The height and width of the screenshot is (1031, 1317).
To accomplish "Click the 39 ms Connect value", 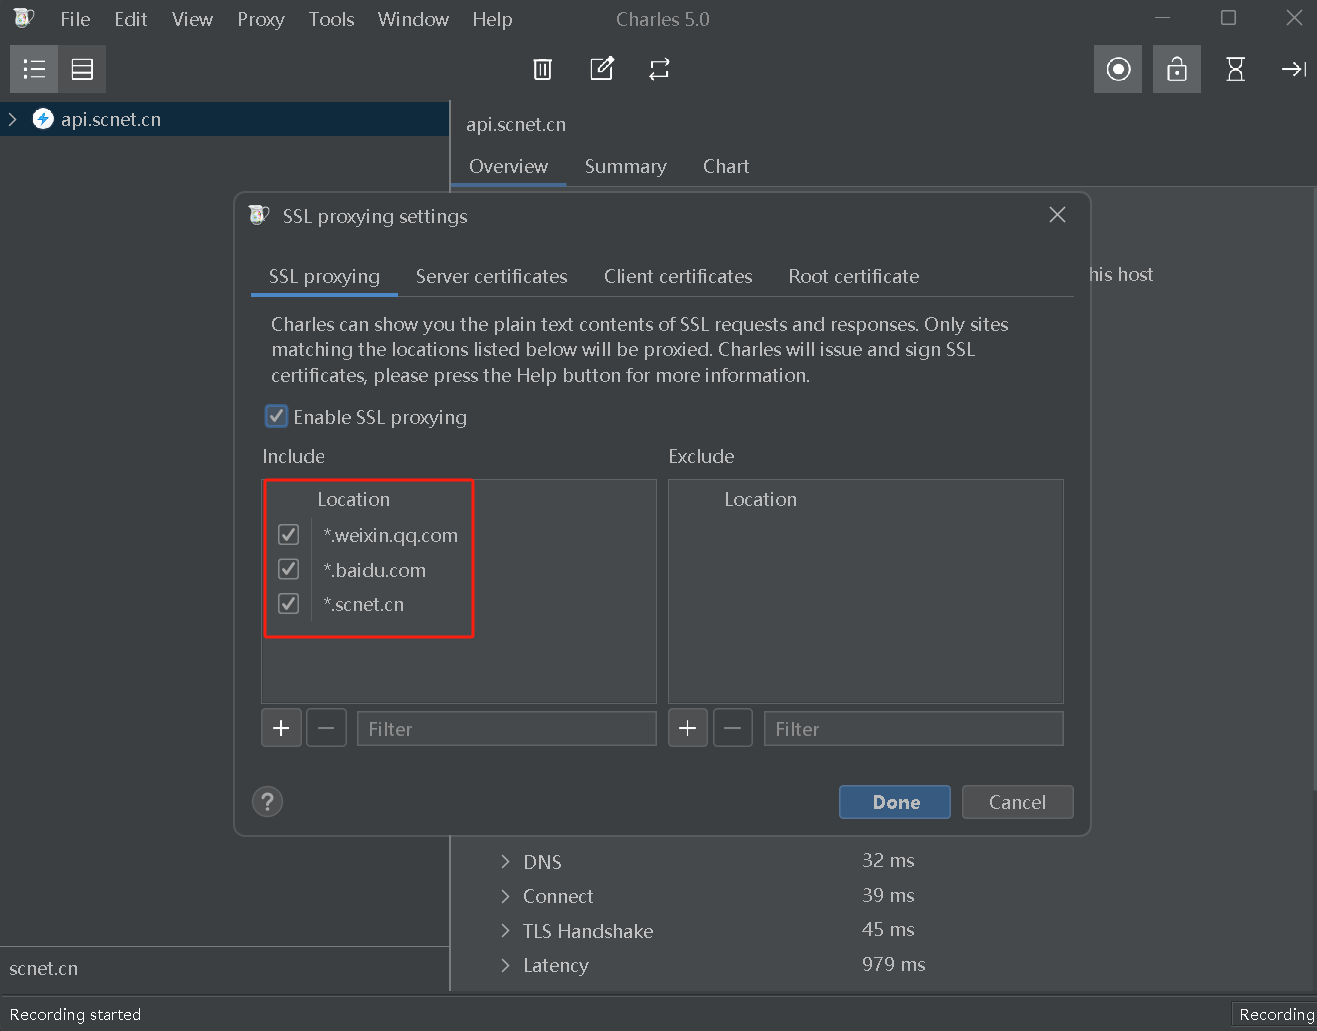I will (888, 895).
